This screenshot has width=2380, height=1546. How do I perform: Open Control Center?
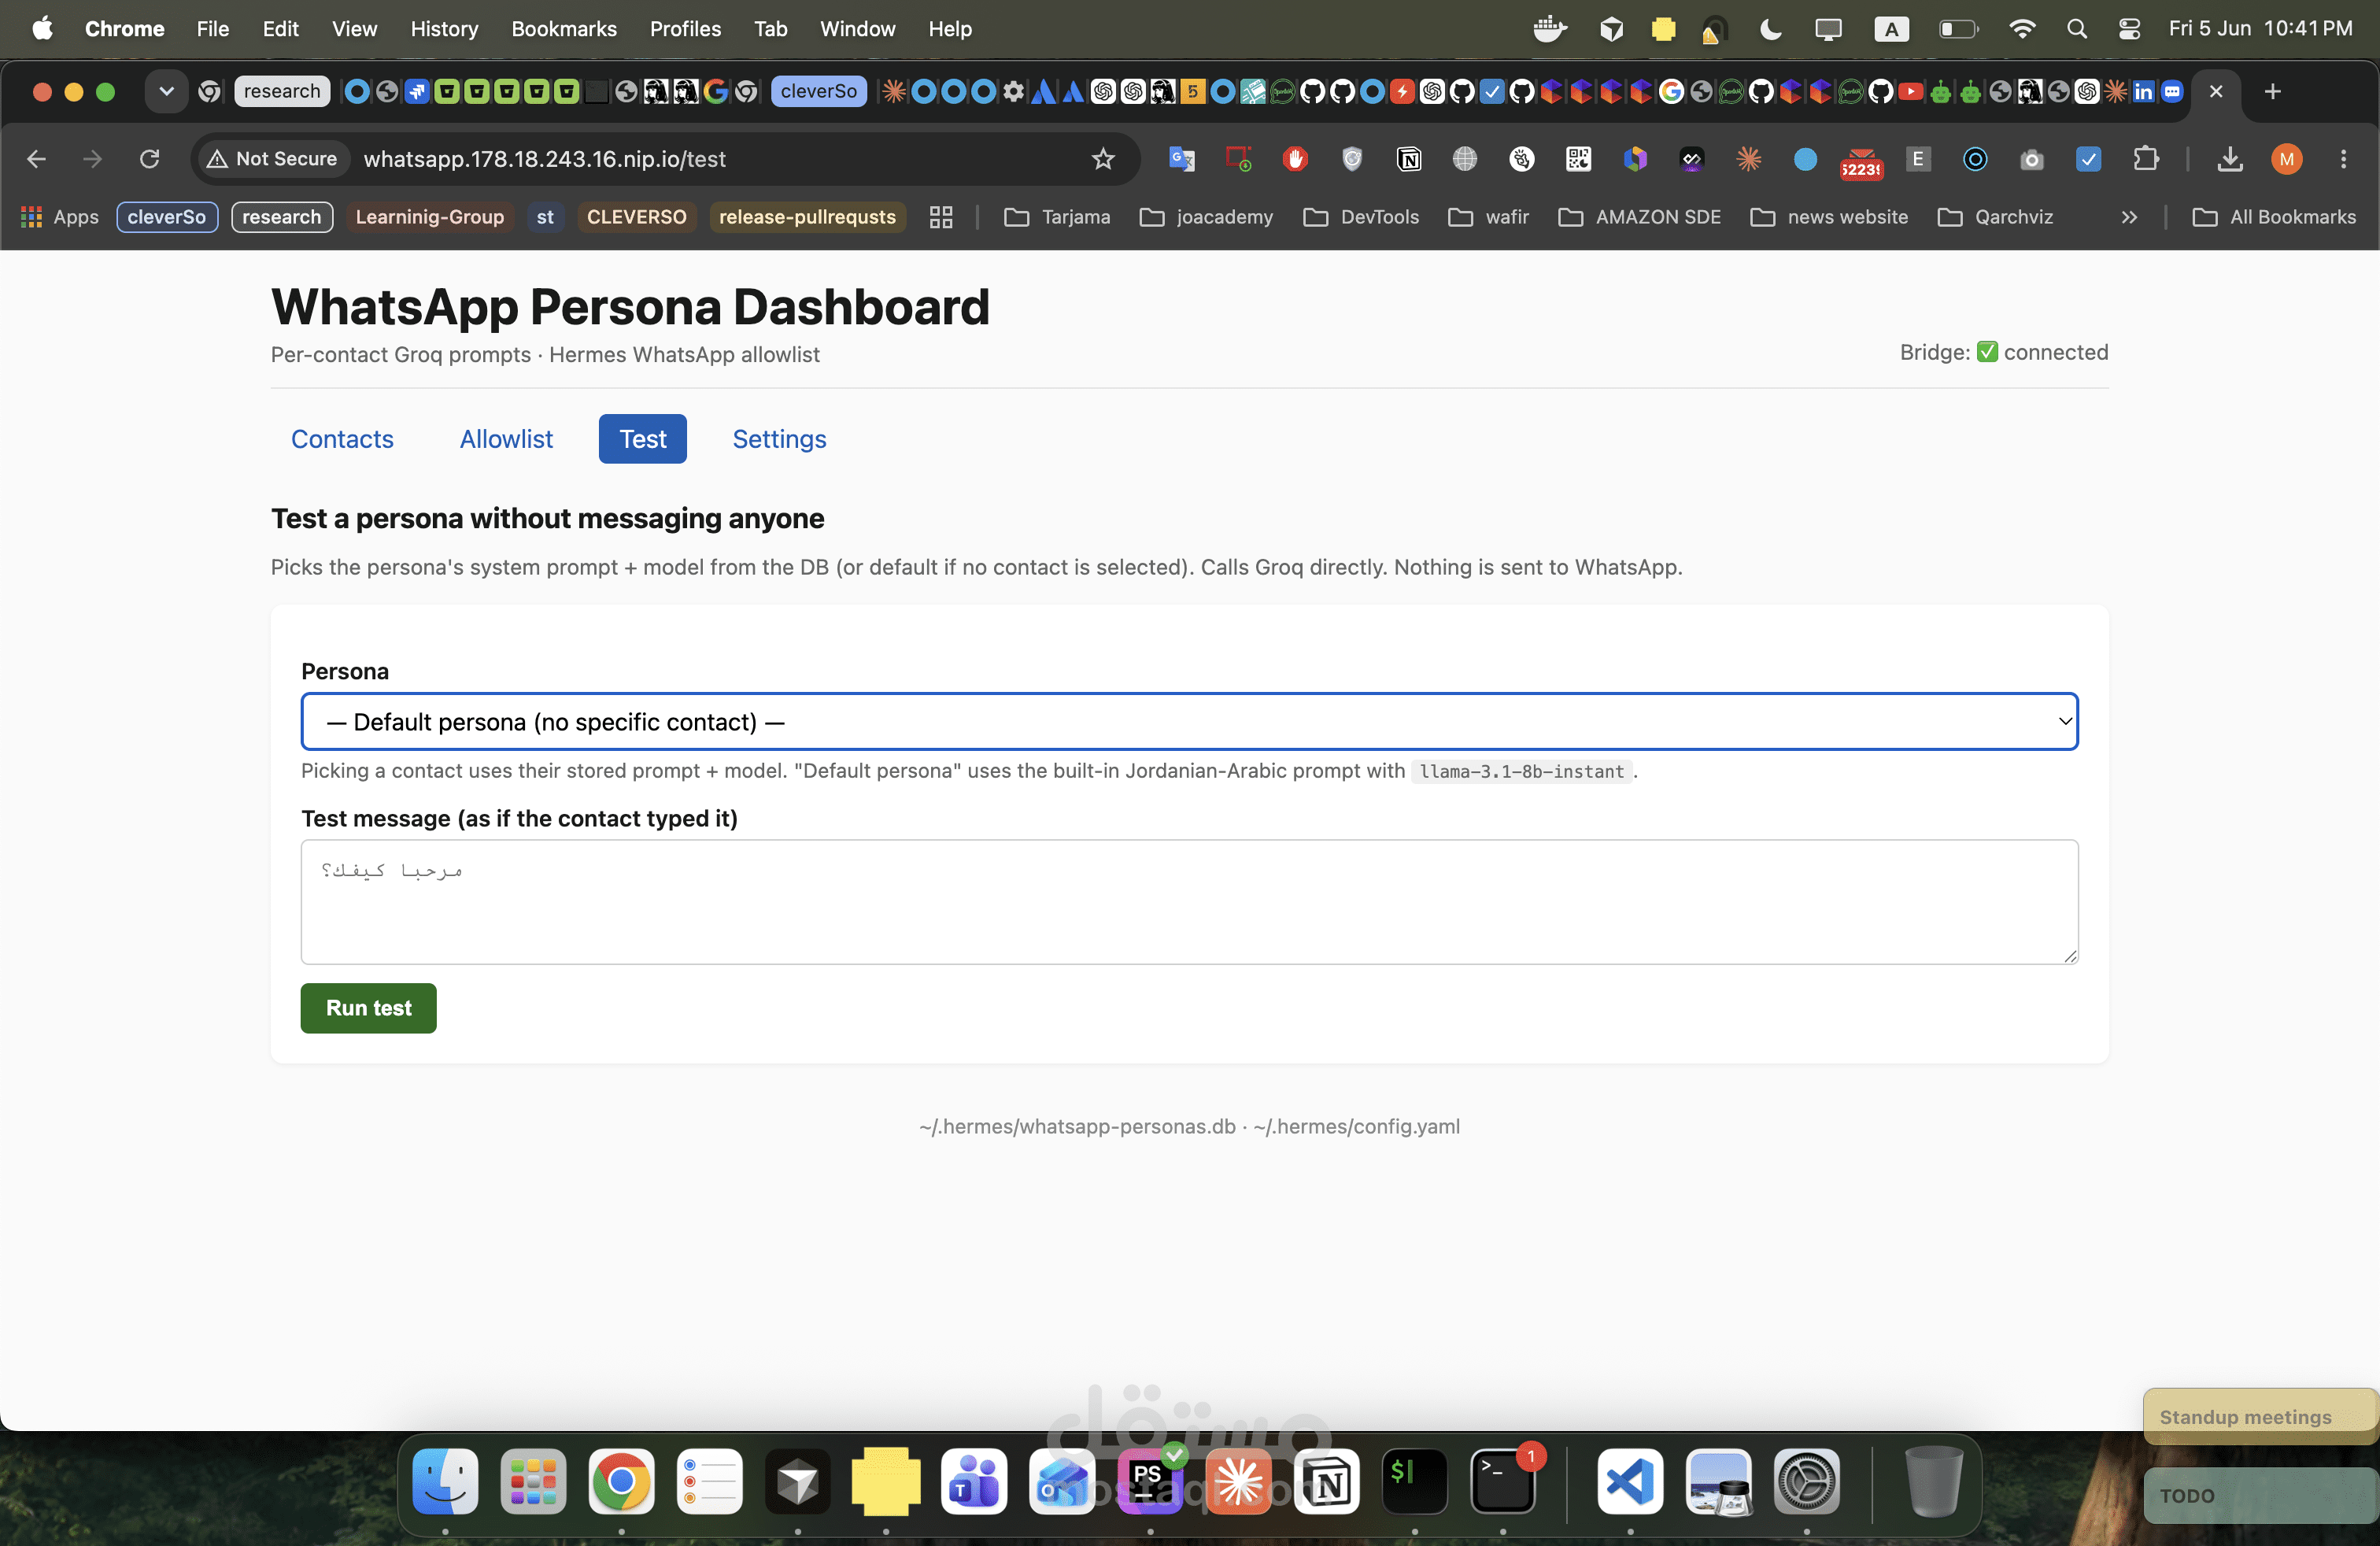[2130, 29]
